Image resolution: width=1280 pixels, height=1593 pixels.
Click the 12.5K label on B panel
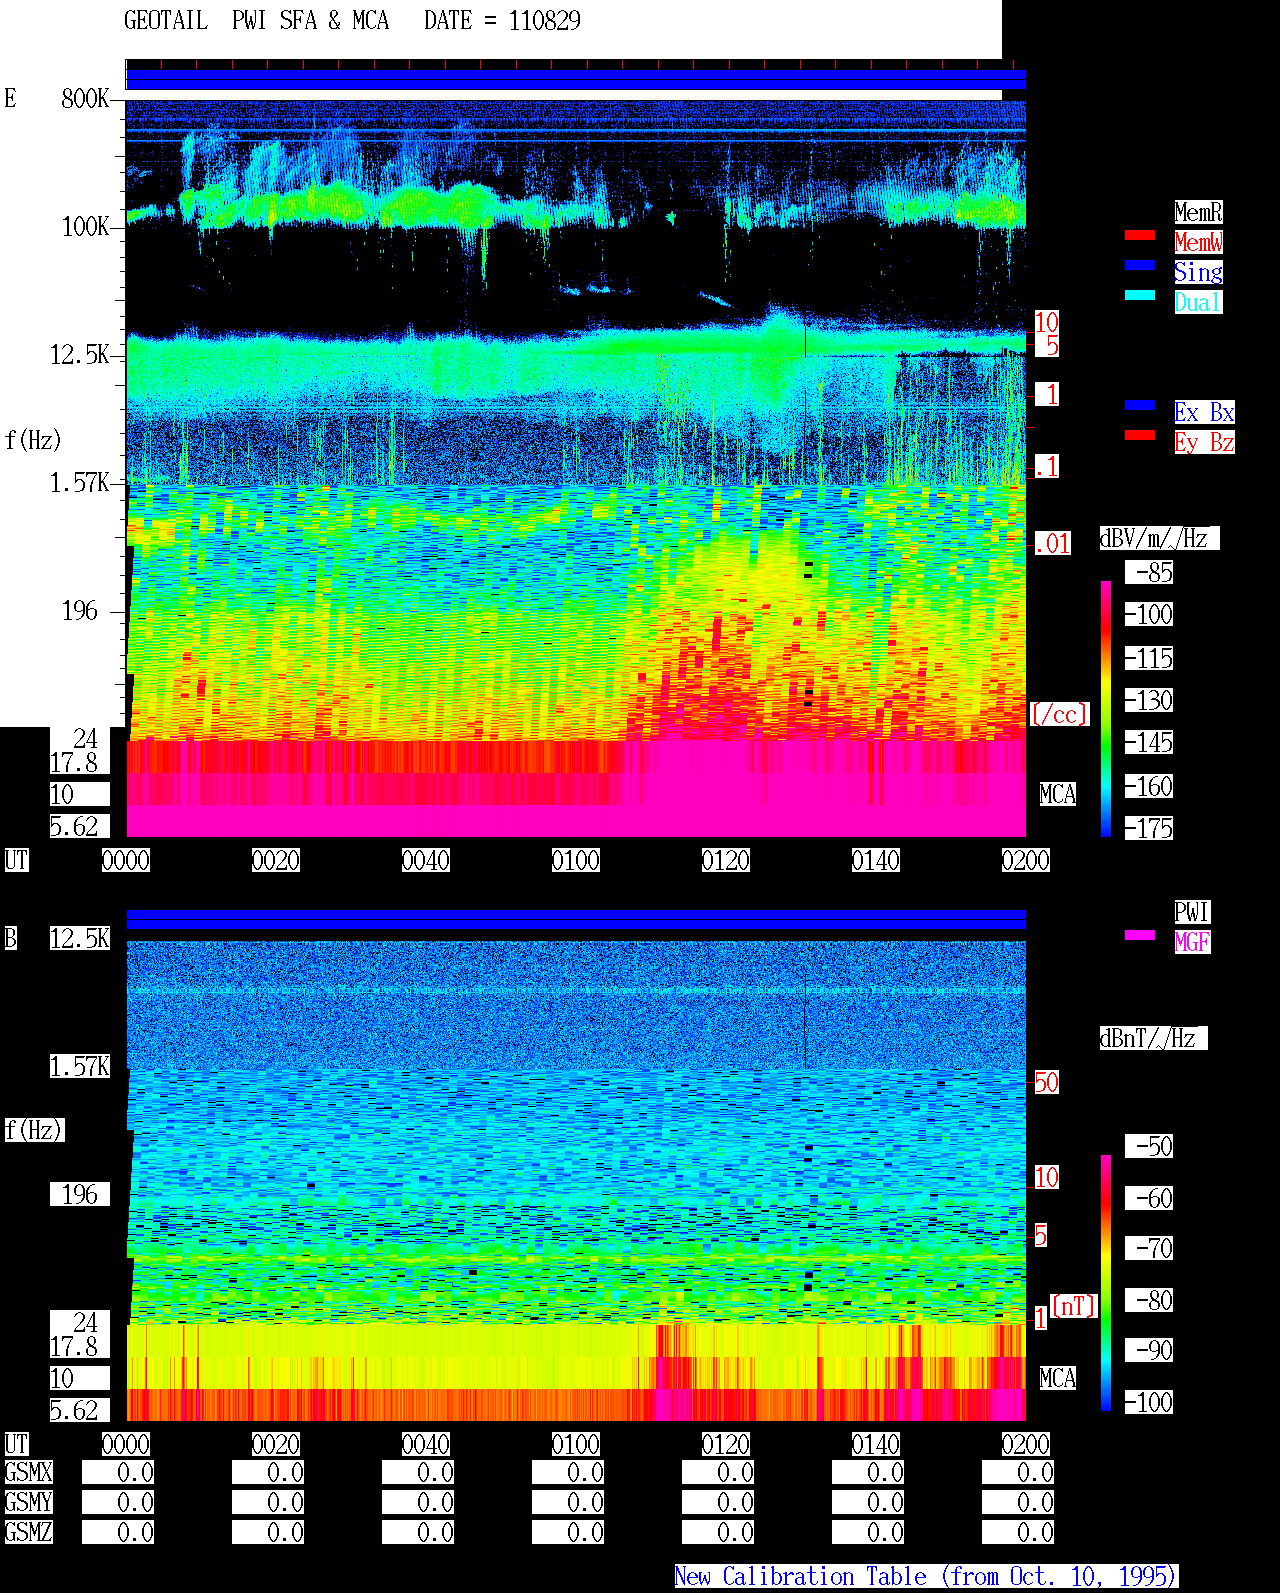[80, 938]
